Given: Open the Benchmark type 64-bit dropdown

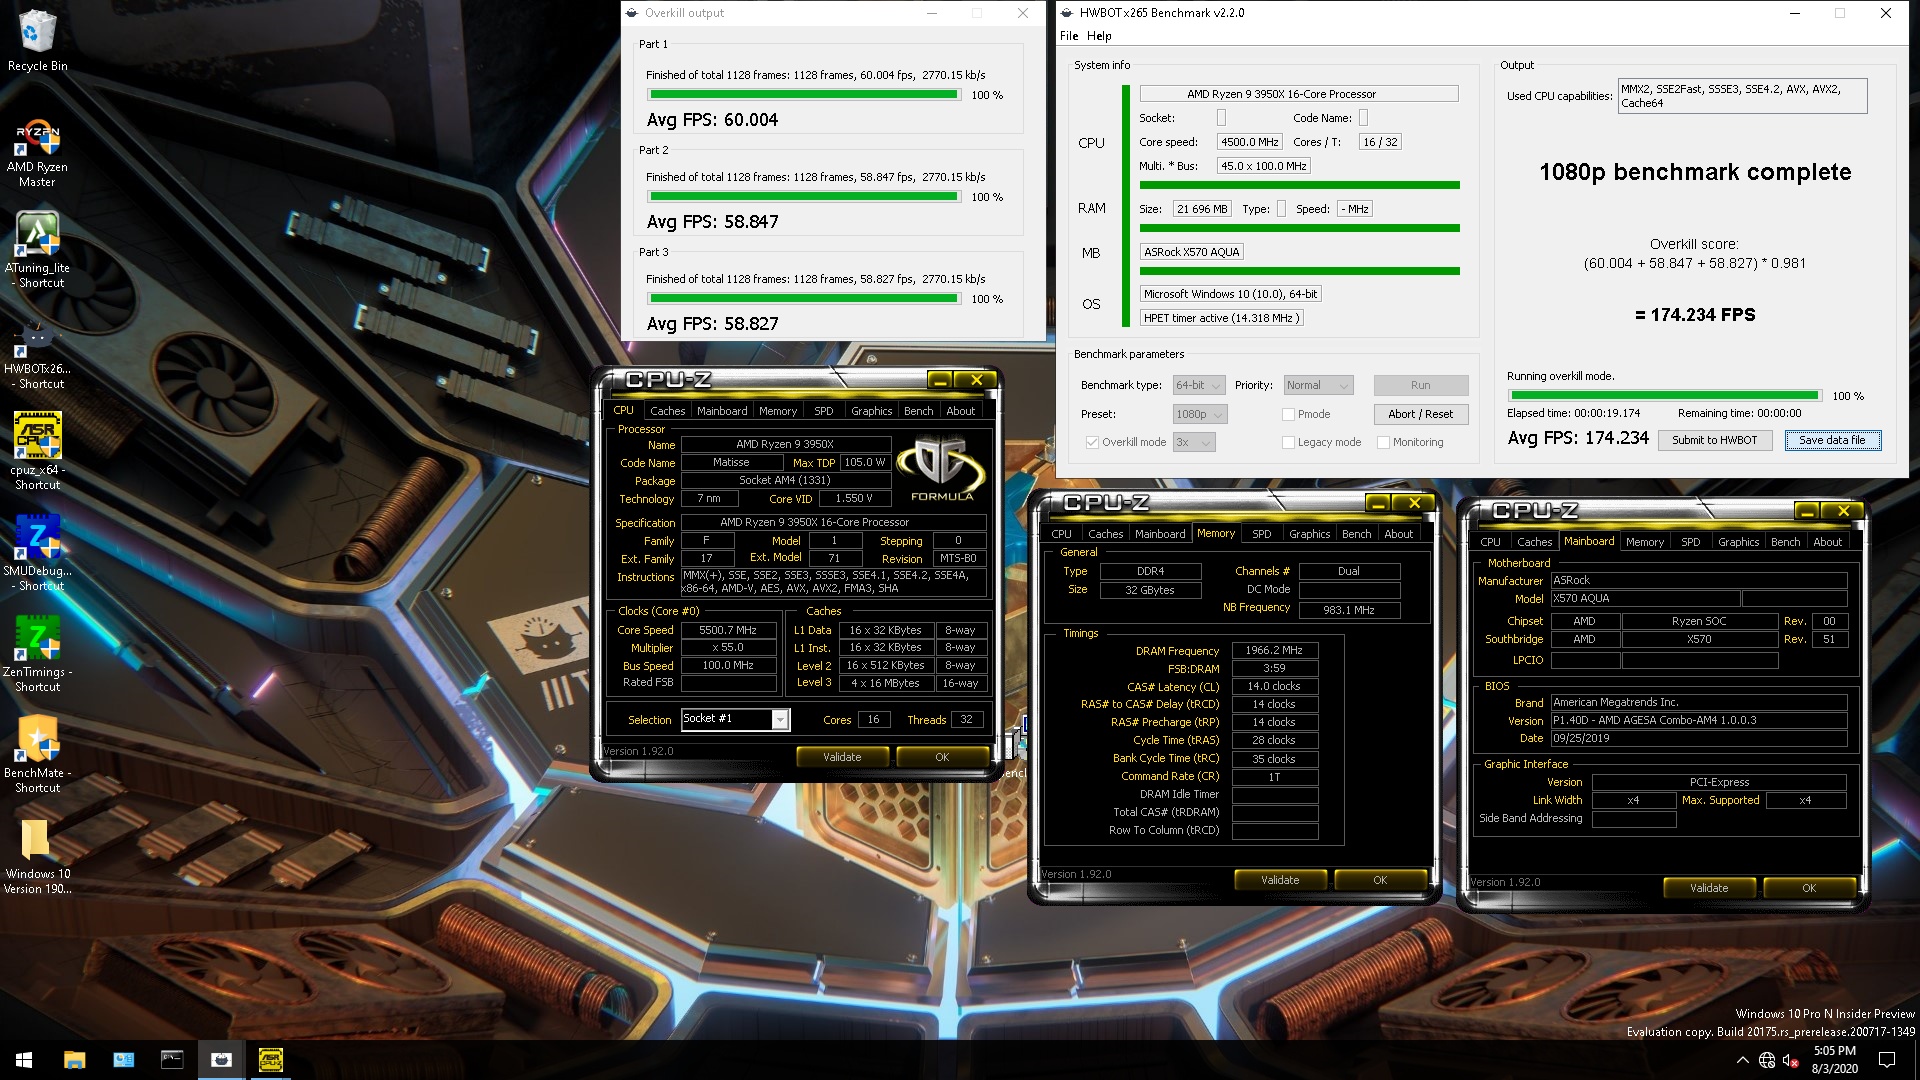Looking at the screenshot, I should point(1199,385).
